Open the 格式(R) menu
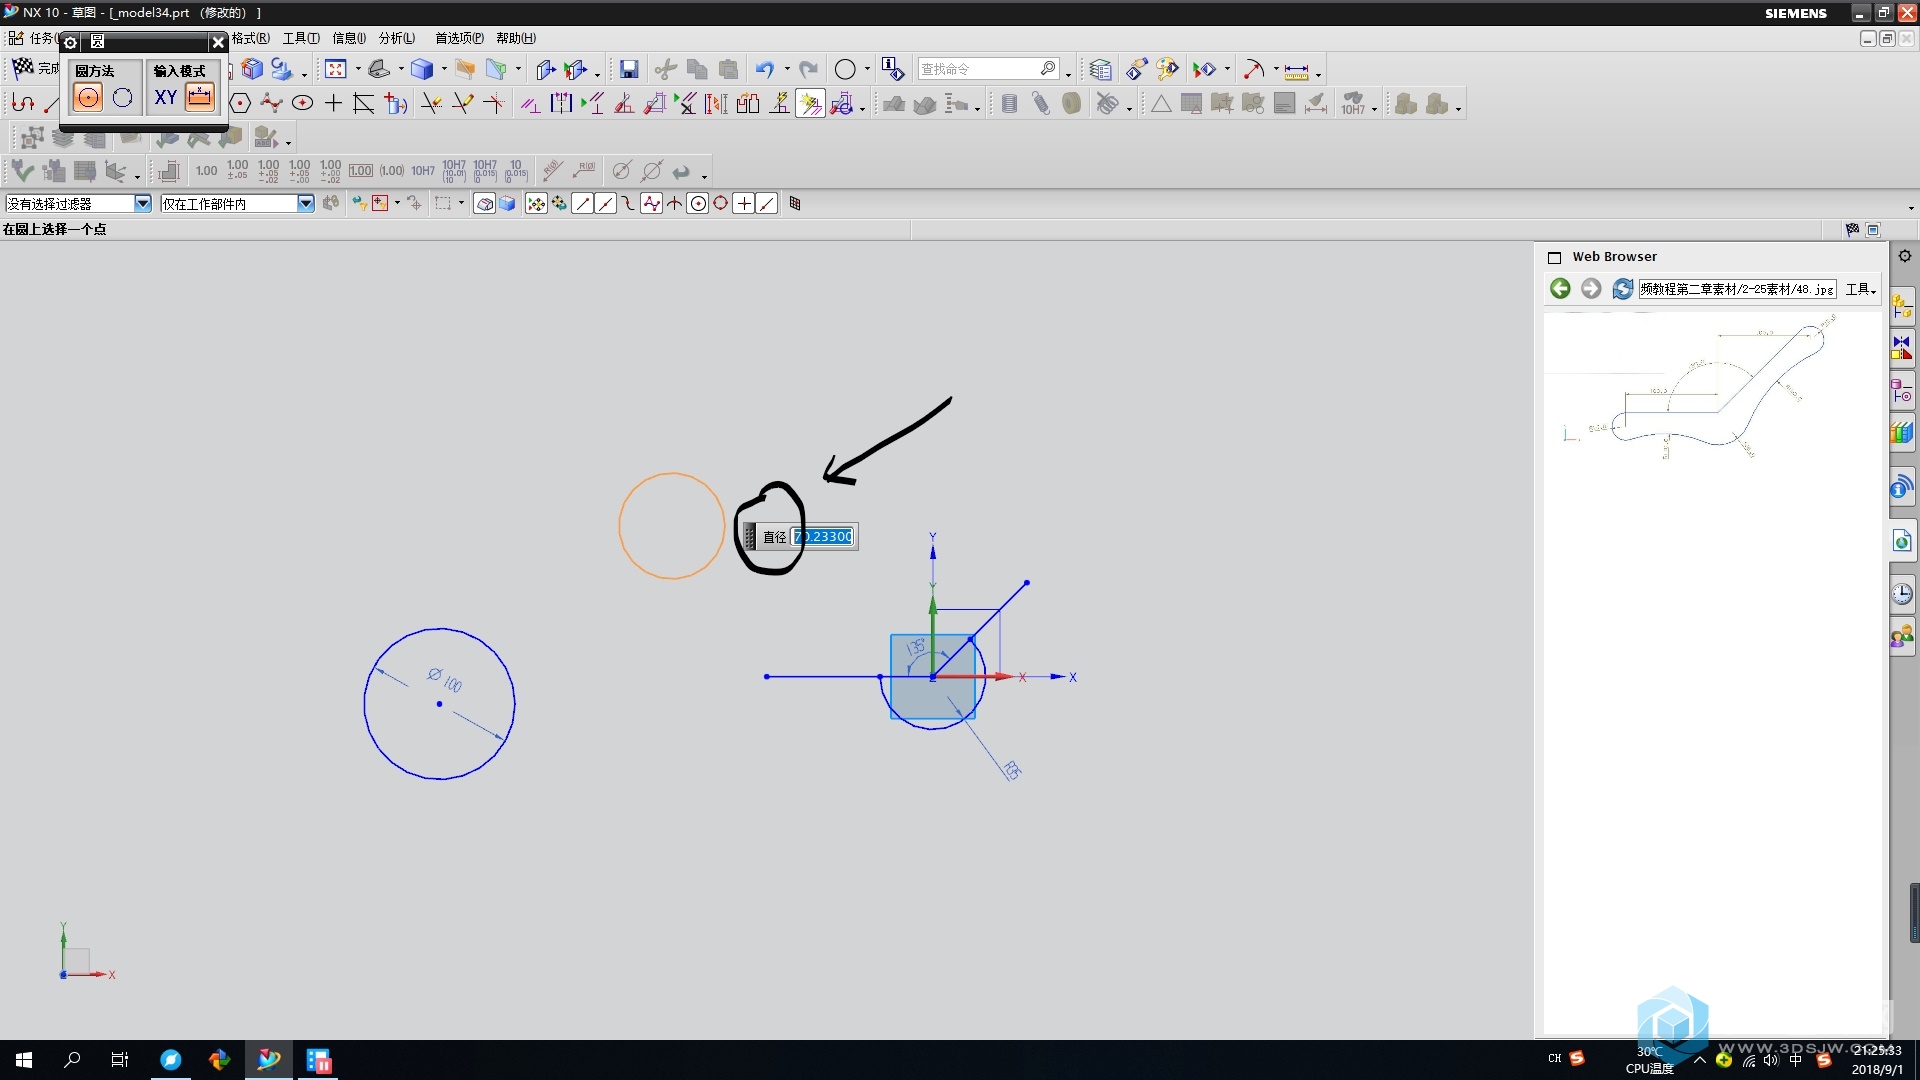Viewport: 1920px width, 1080px height. 250,38
